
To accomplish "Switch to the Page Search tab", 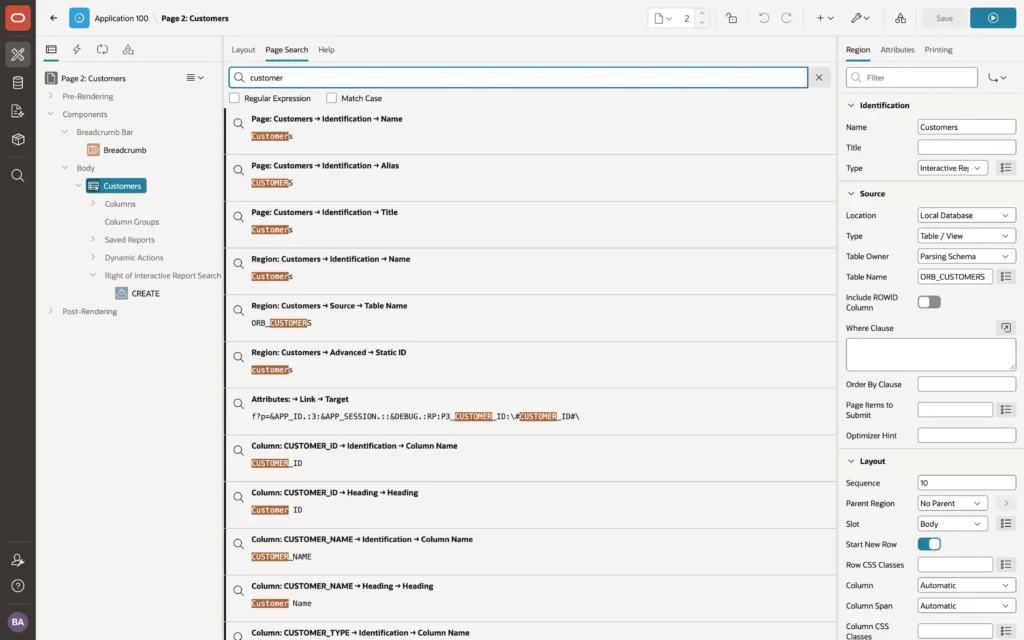I will tap(286, 50).
